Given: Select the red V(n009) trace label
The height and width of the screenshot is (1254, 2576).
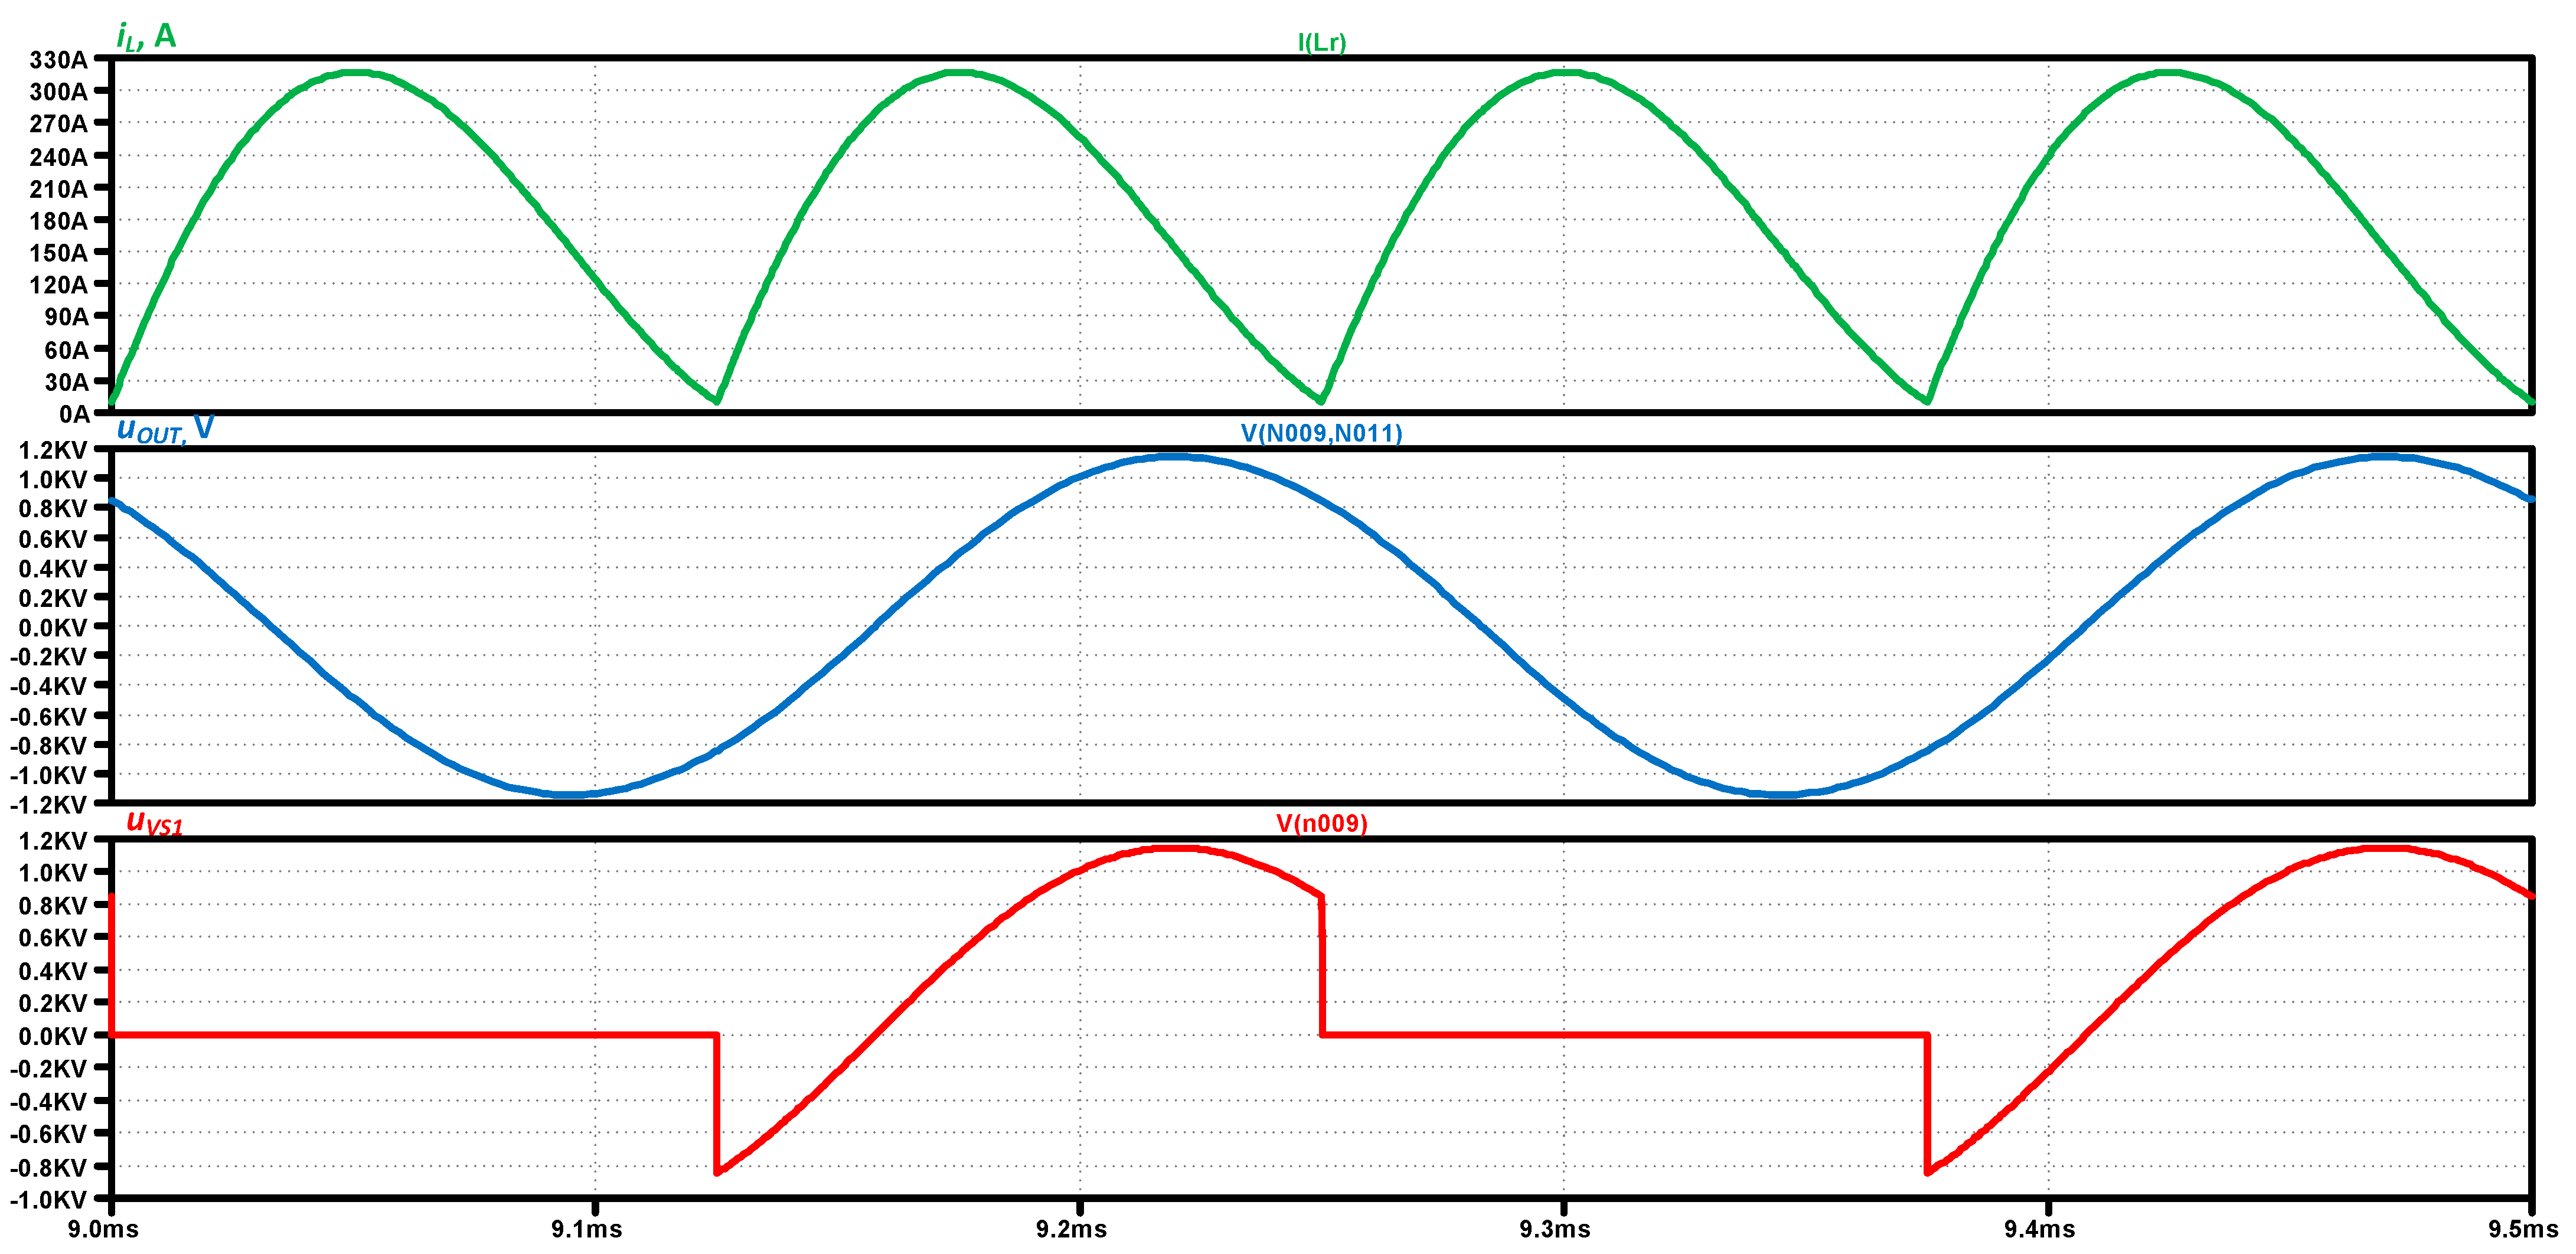Looking at the screenshot, I should point(1321,823).
